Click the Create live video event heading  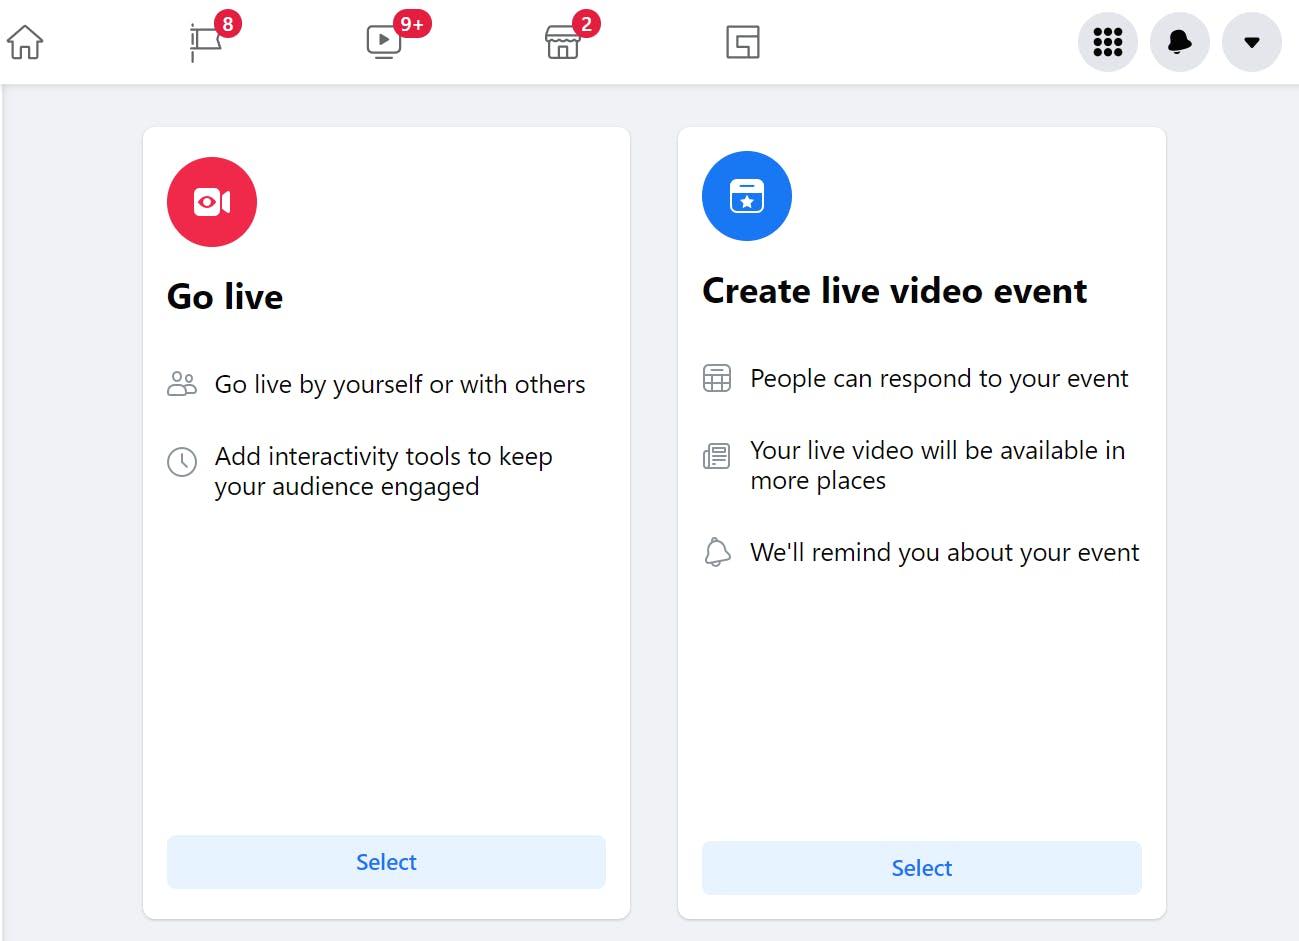pos(894,291)
